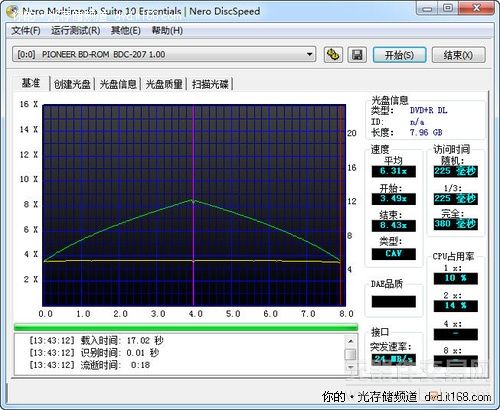
Task: Click the average speed value 6.31x
Action: point(394,171)
